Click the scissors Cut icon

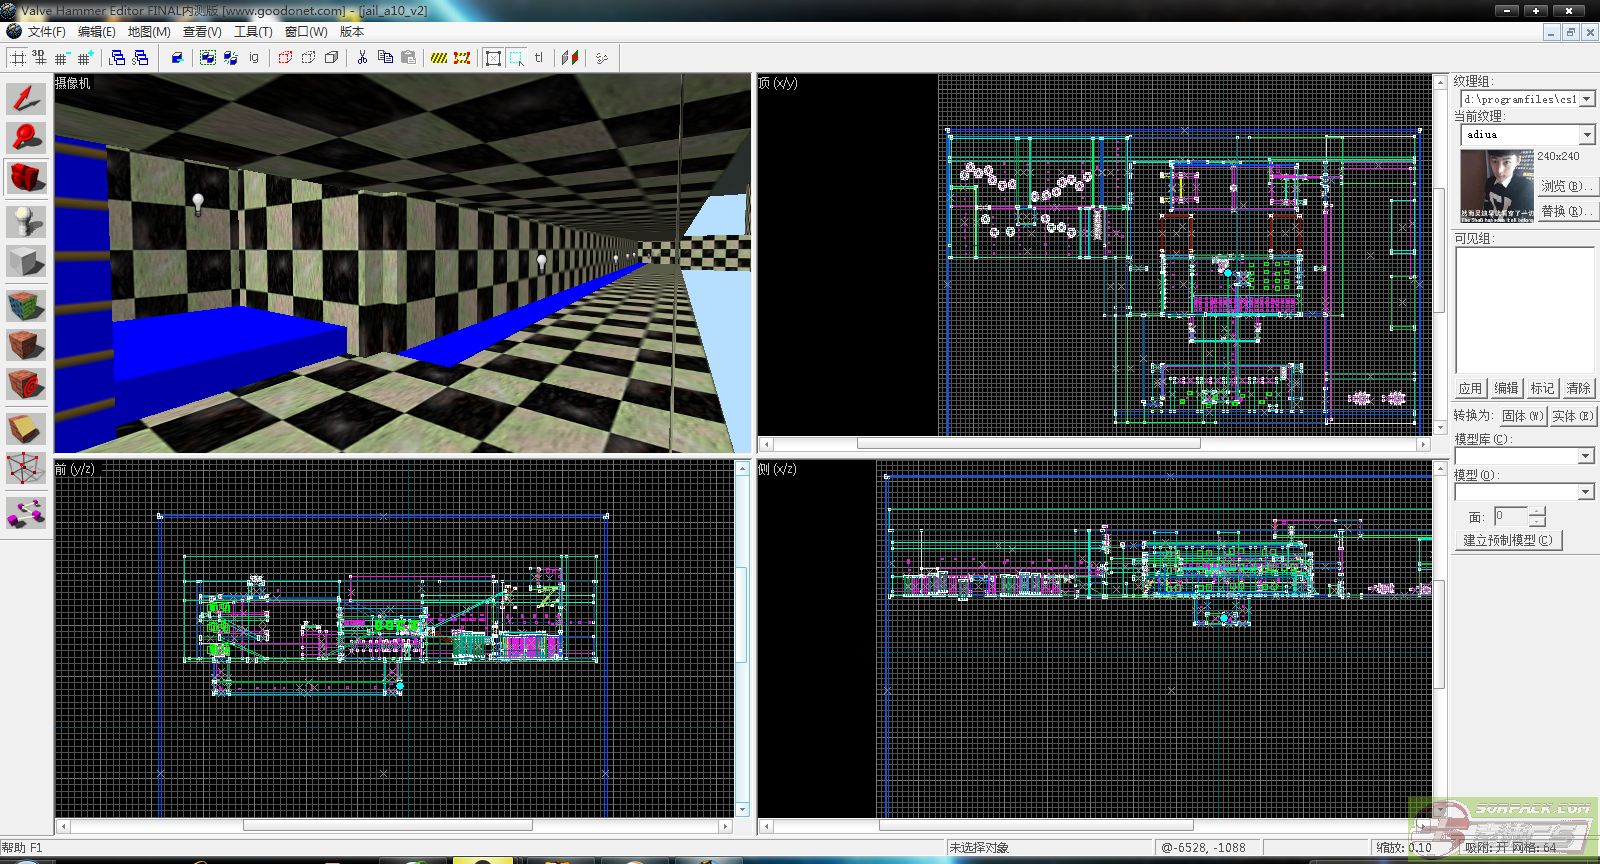pyautogui.click(x=362, y=58)
